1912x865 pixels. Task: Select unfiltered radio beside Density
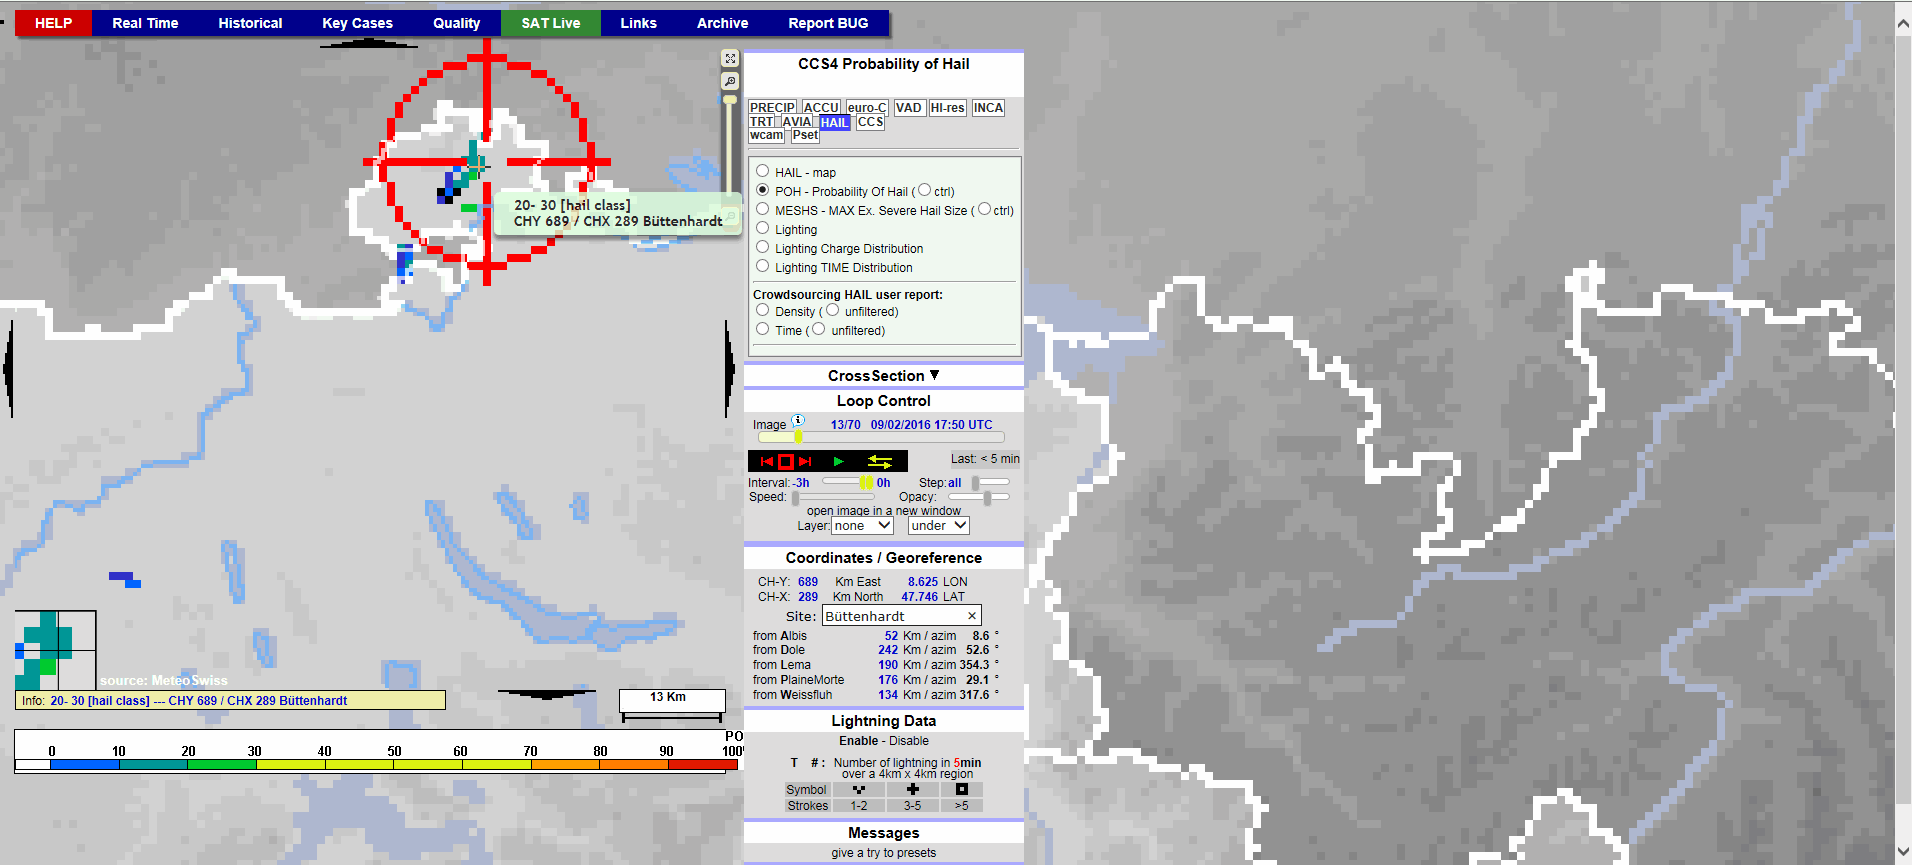click(x=833, y=310)
